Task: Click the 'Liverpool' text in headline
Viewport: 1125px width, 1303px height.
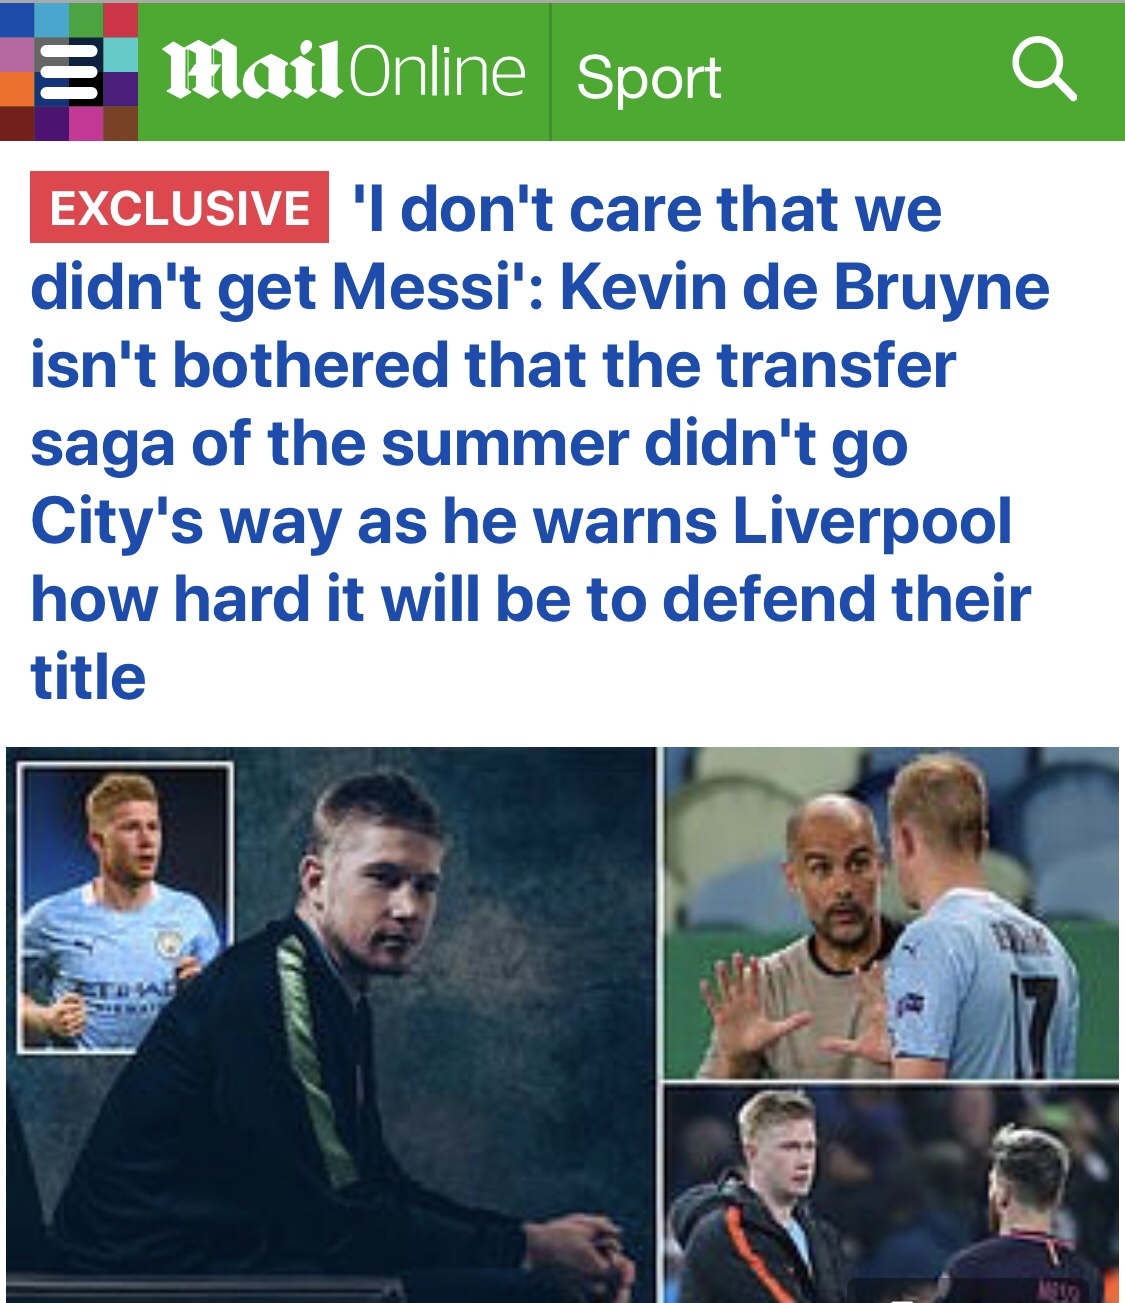Action: point(872,524)
